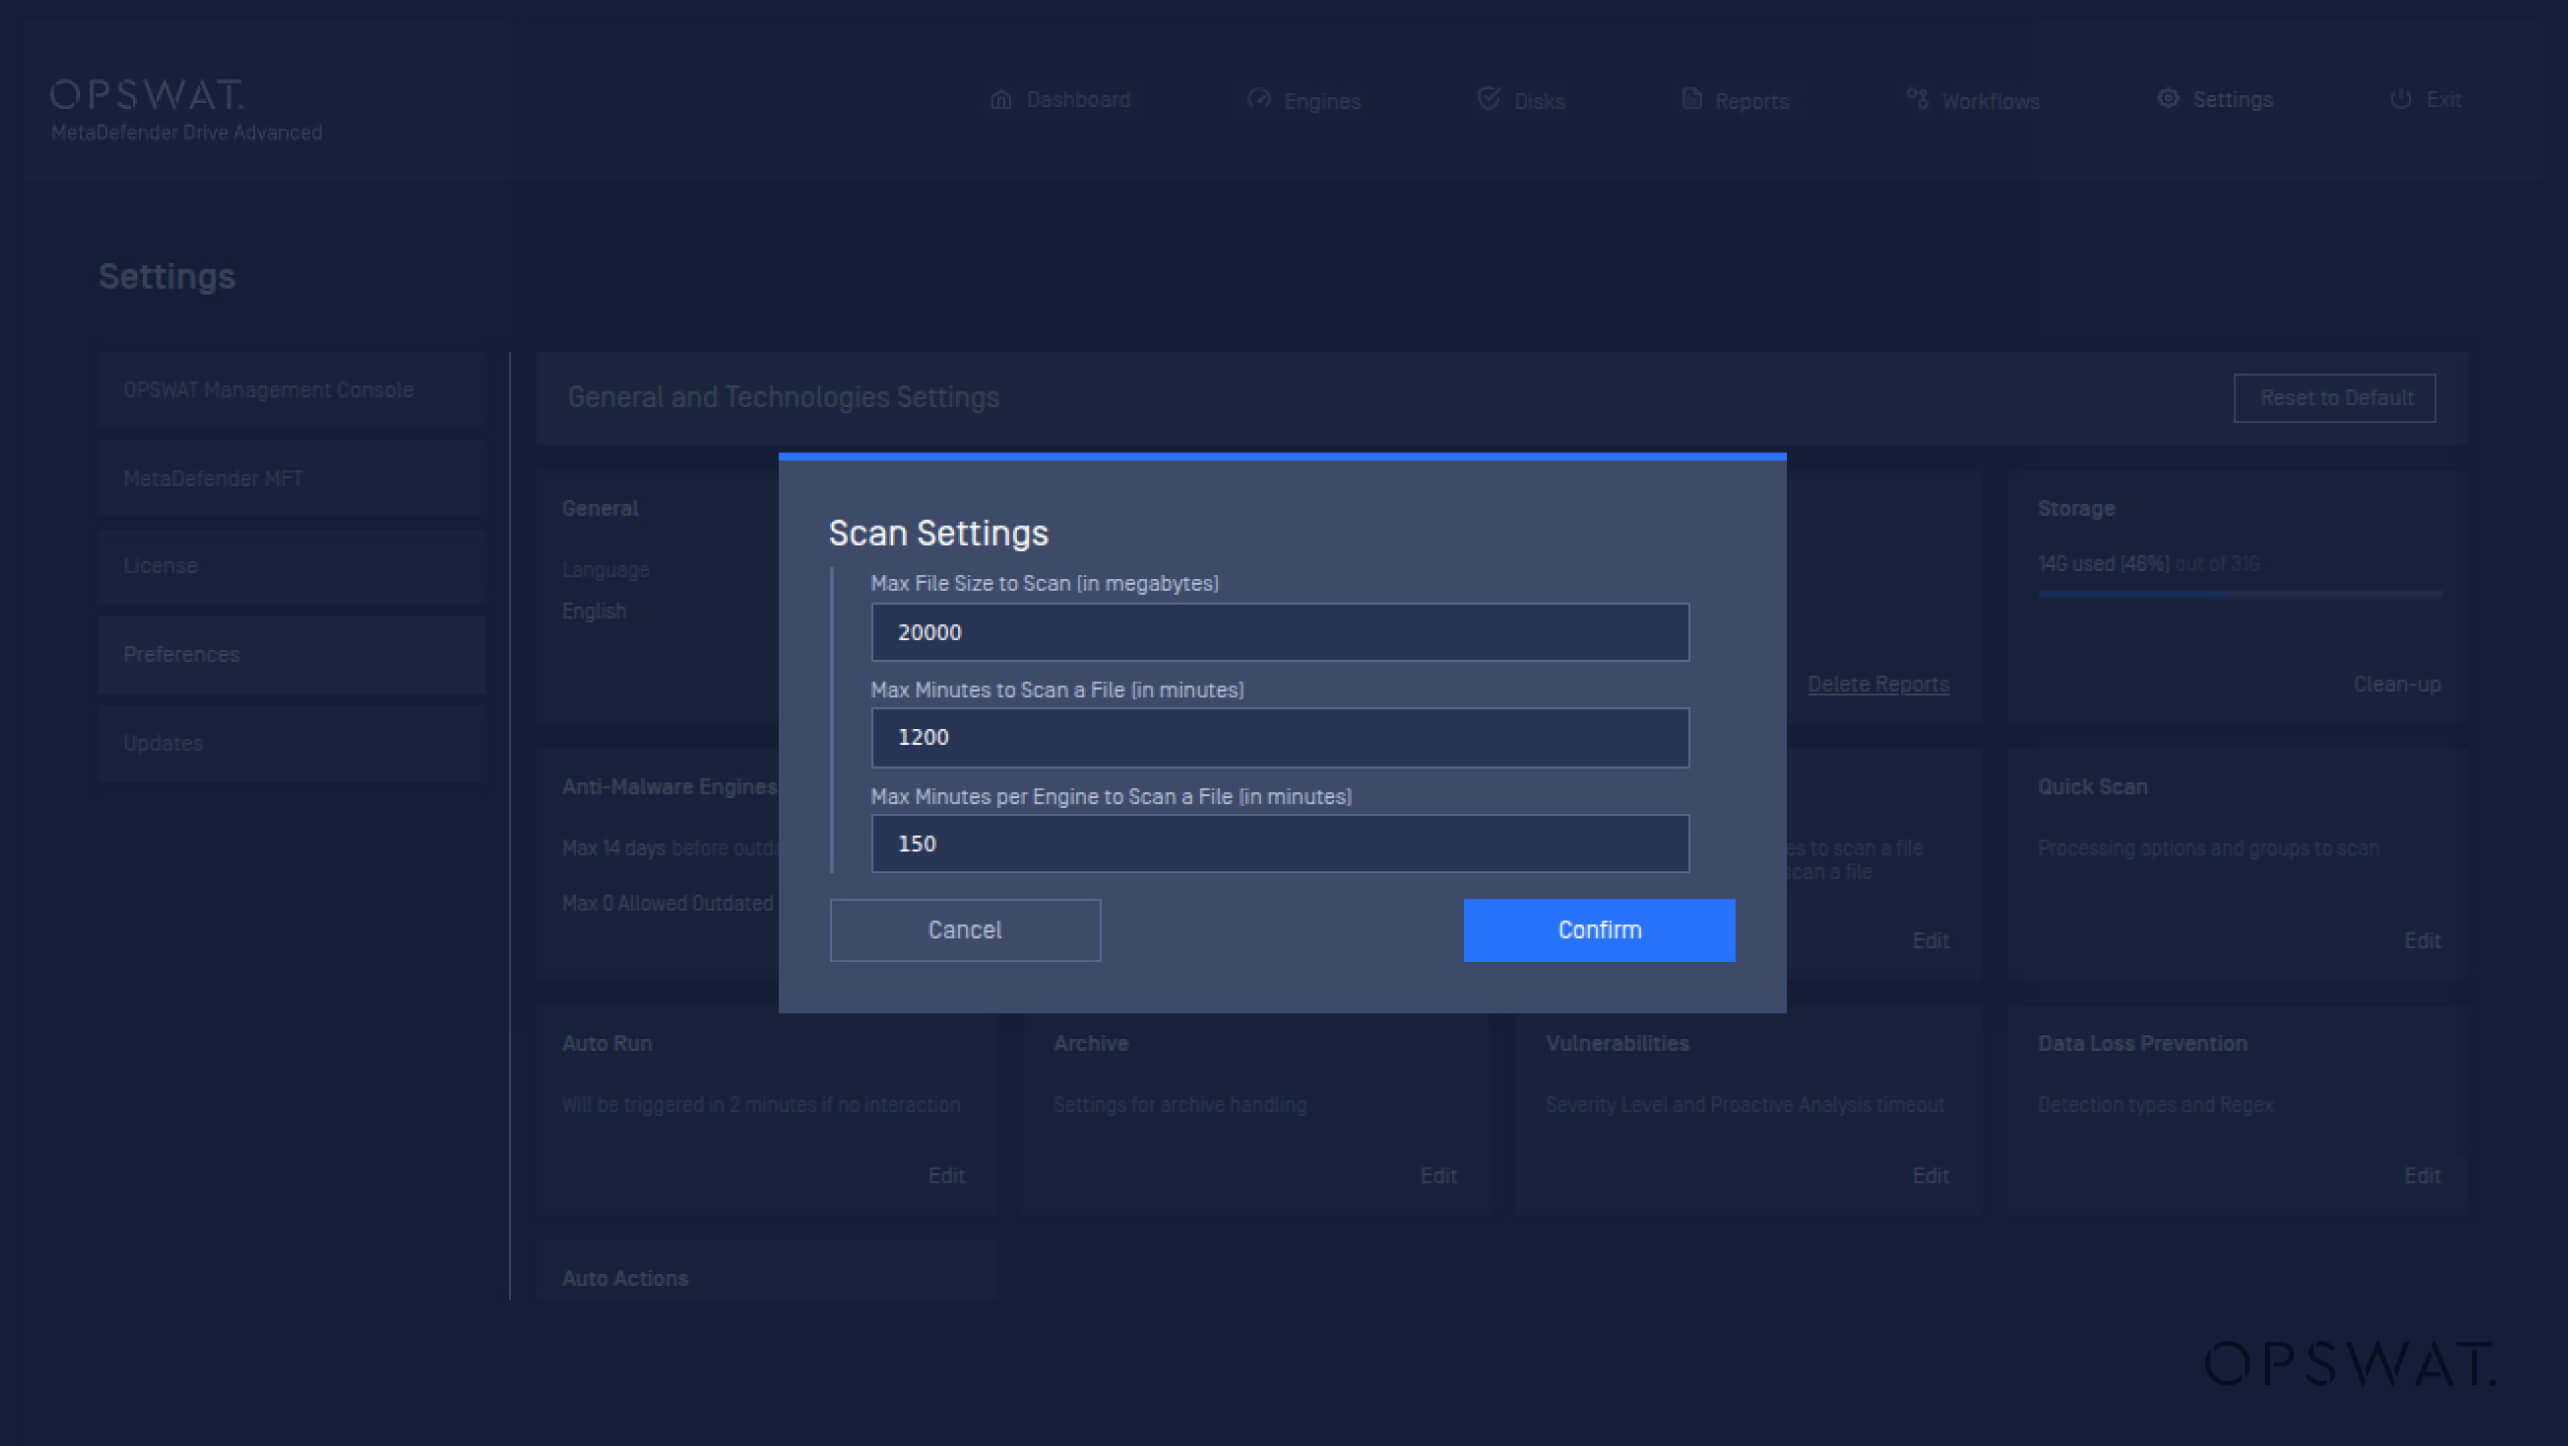Click the Engines gauge icon
Image resolution: width=2568 pixels, height=1446 pixels.
tap(1259, 99)
